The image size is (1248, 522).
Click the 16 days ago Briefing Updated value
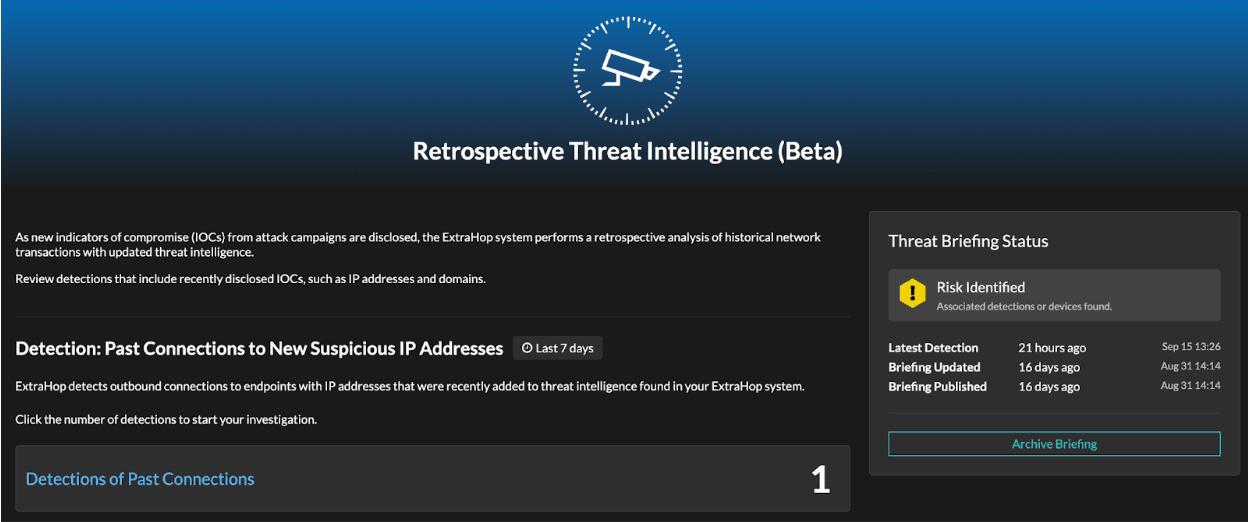1048,367
